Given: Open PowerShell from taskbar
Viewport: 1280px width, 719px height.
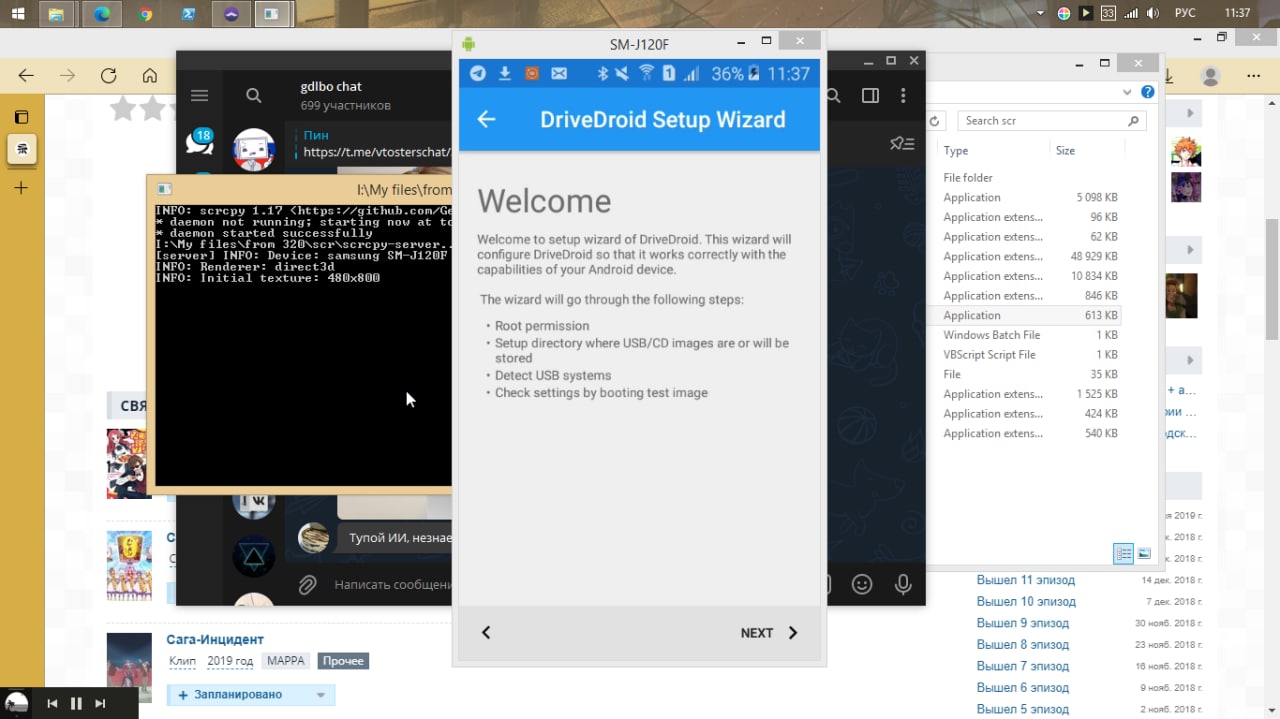Looking at the screenshot, I should (x=188, y=14).
